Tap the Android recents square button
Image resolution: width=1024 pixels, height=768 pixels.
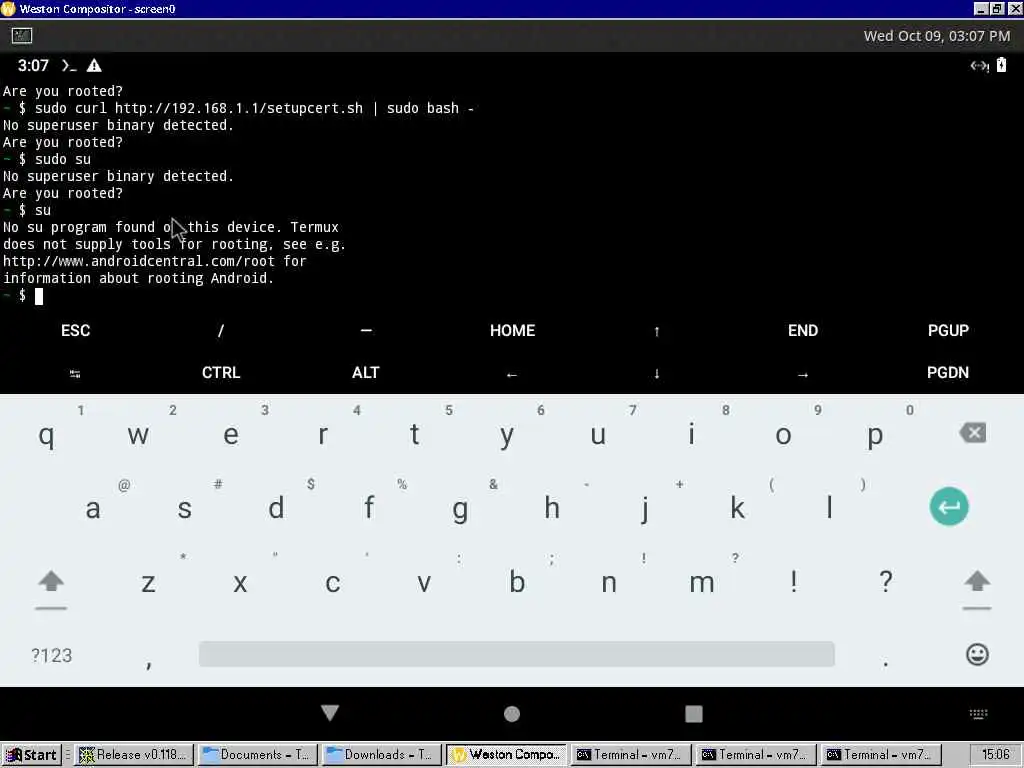tap(694, 714)
